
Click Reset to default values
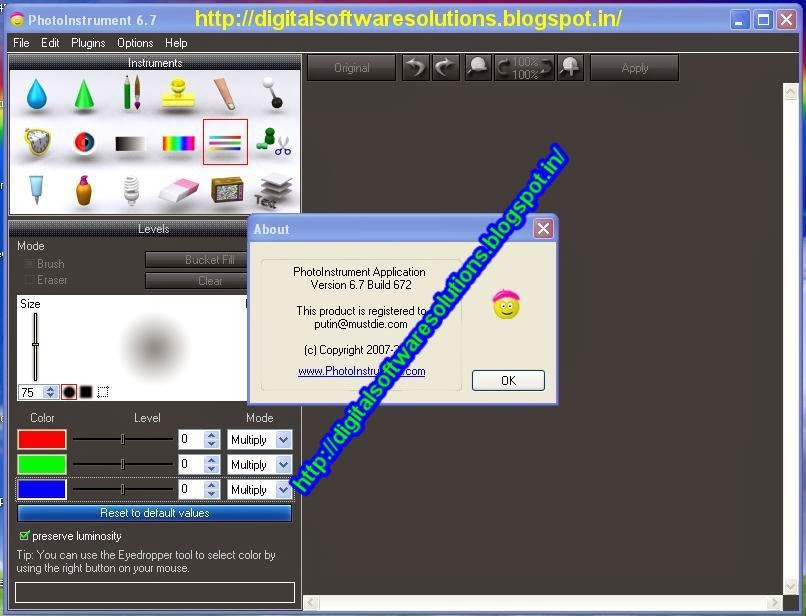click(x=154, y=513)
